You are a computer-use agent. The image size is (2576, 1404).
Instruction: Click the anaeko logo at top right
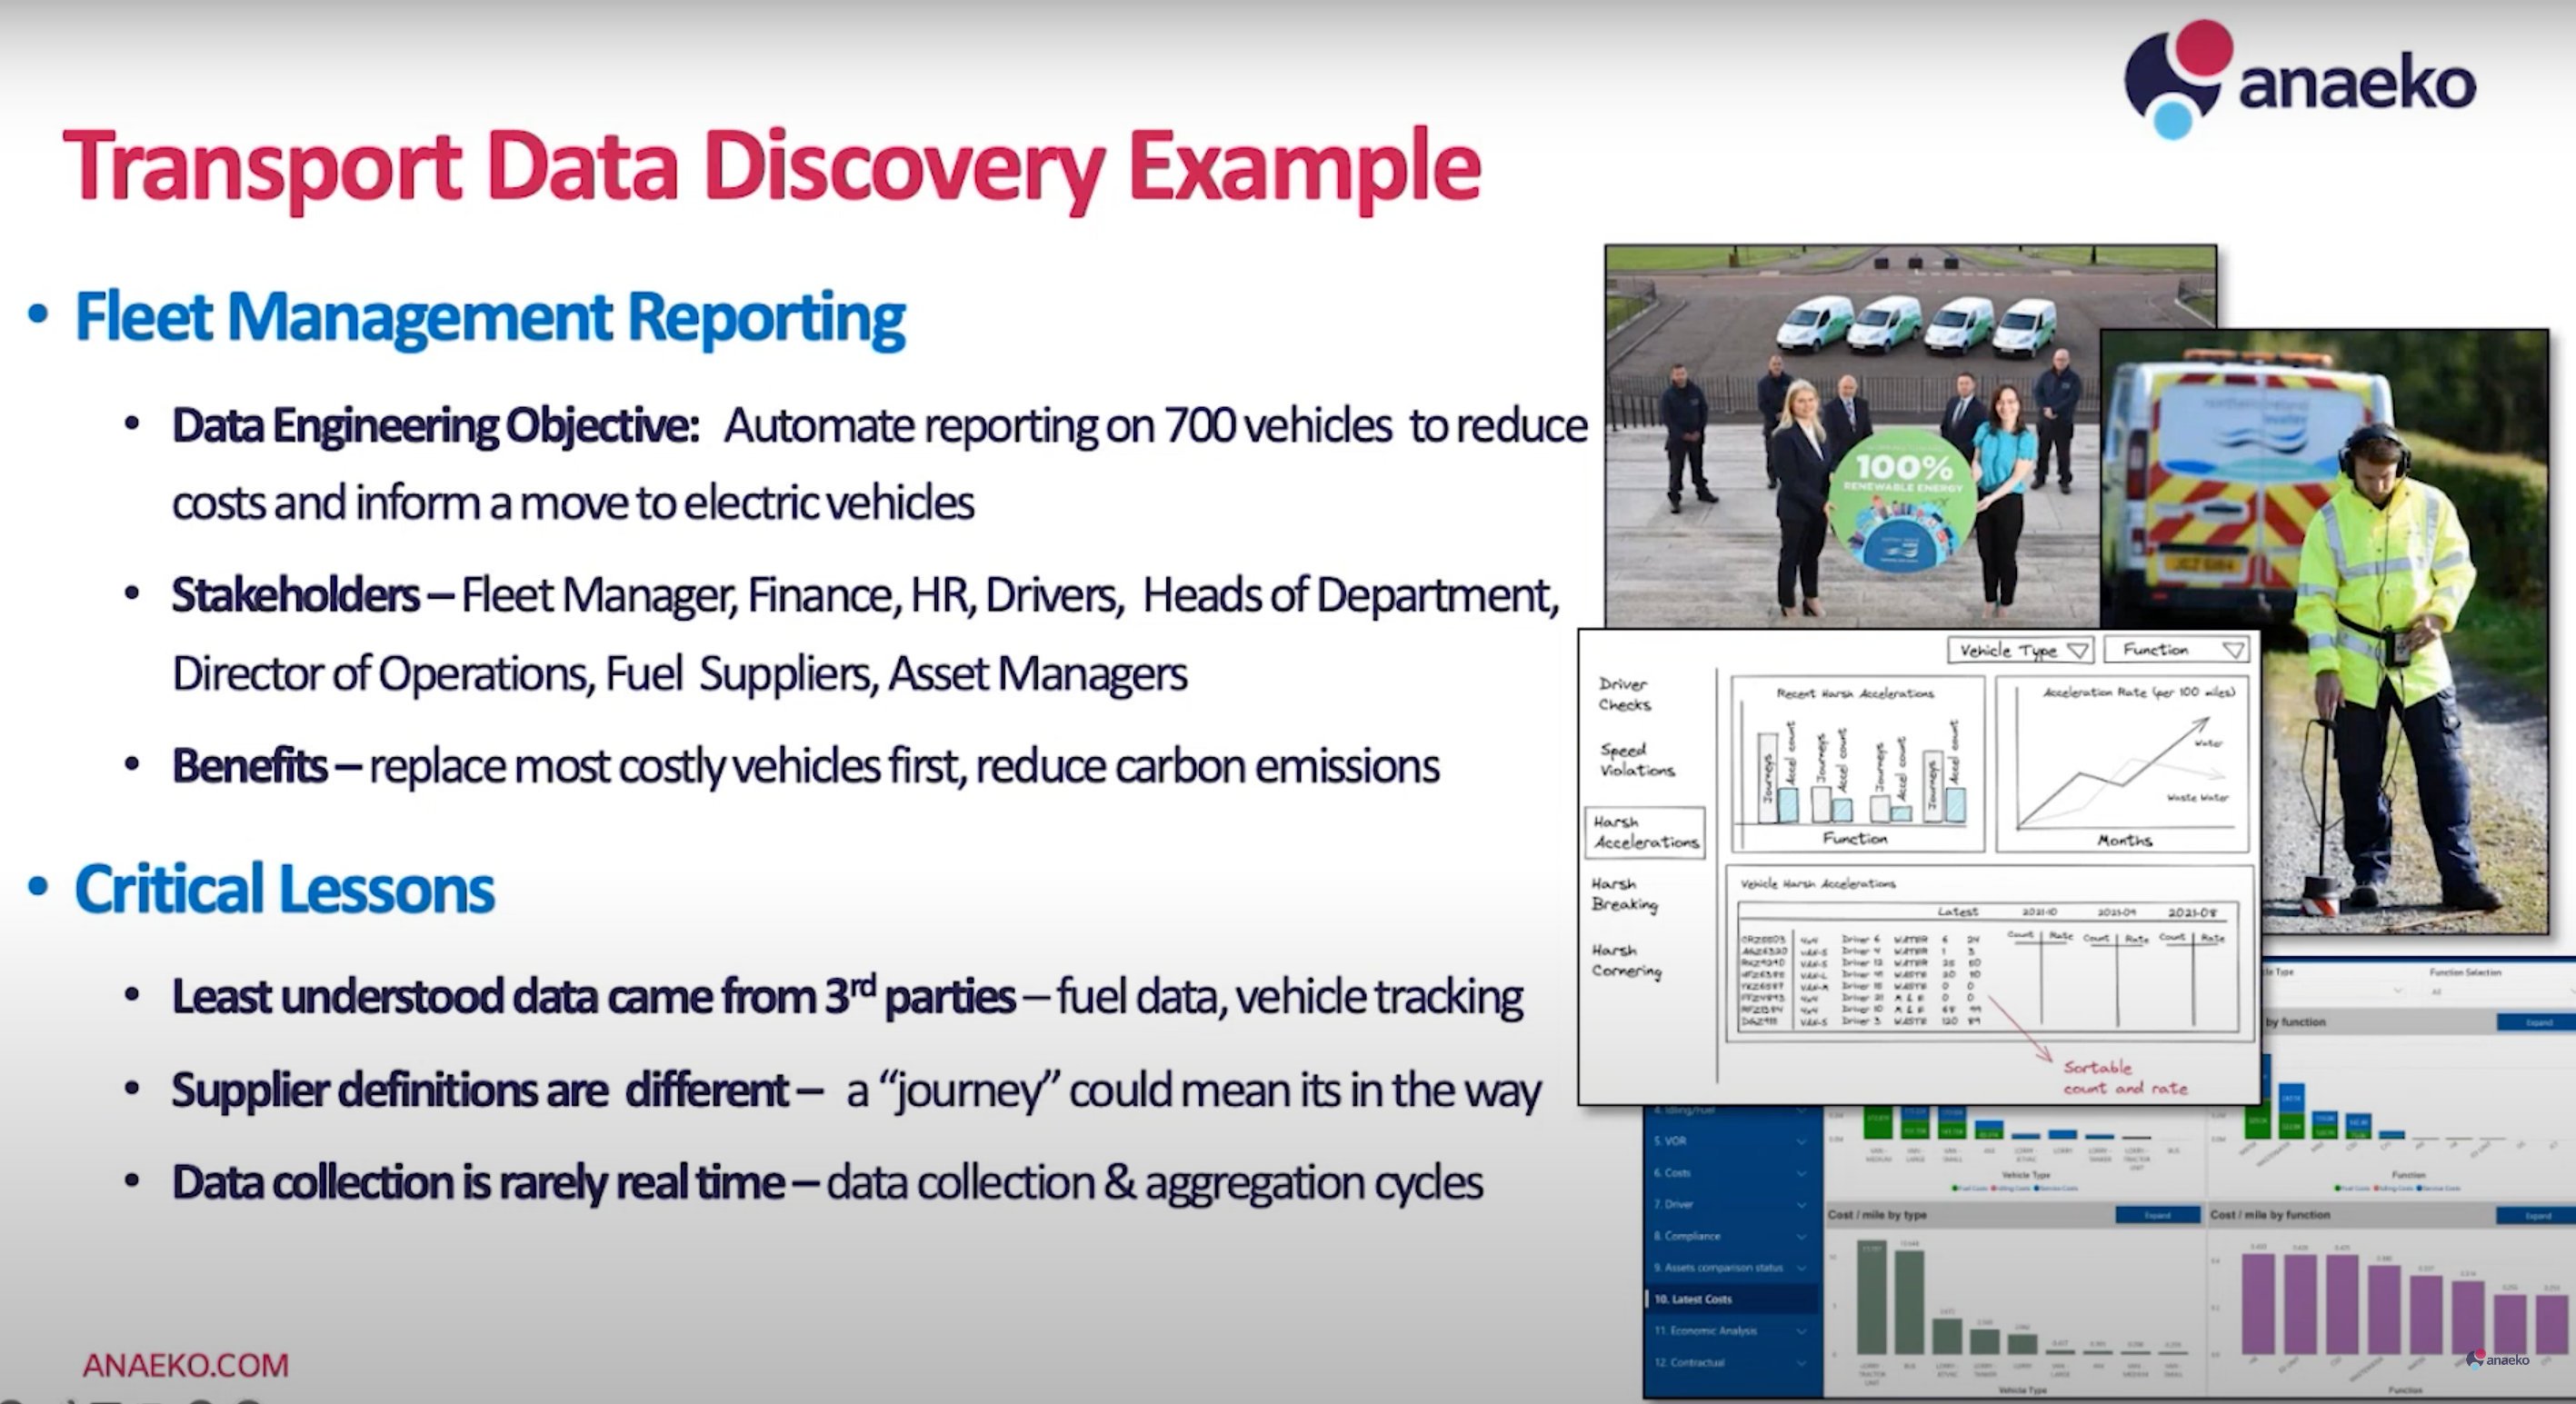(2298, 80)
